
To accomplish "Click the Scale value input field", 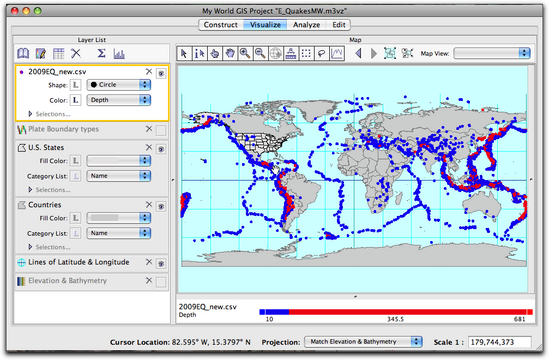I will click(500, 342).
